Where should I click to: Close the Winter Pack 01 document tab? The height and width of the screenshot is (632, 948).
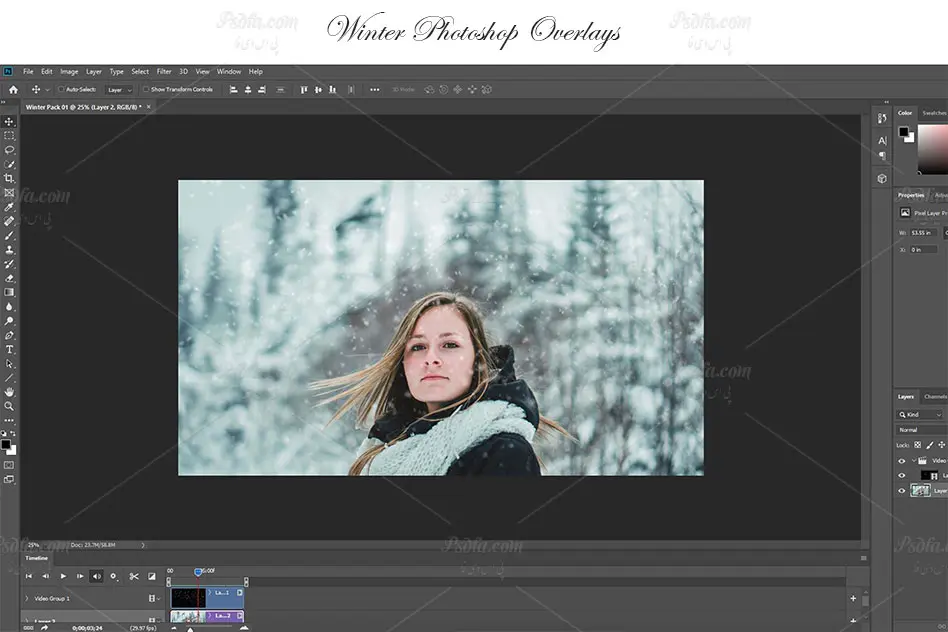(149, 107)
